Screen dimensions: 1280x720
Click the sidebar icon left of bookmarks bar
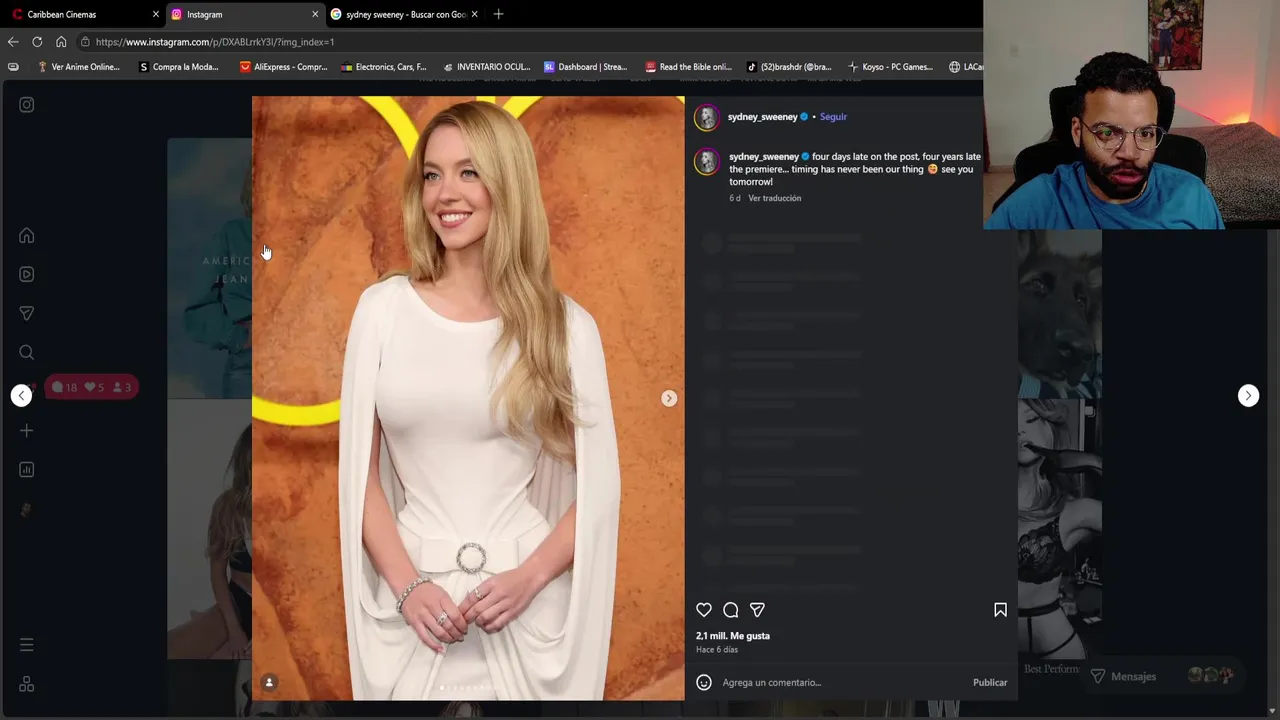point(13,67)
